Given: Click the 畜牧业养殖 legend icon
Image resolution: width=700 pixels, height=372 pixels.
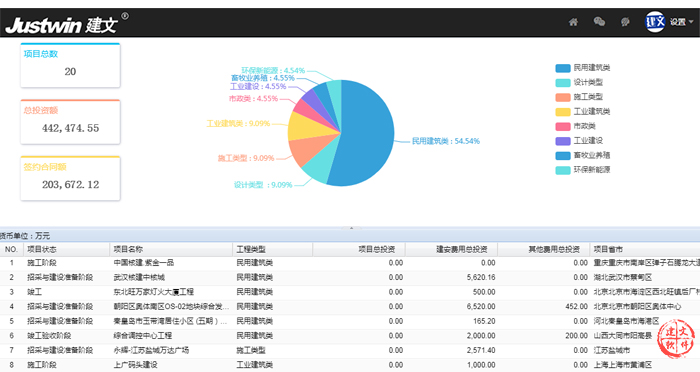Looking at the screenshot, I should tap(563, 155).
